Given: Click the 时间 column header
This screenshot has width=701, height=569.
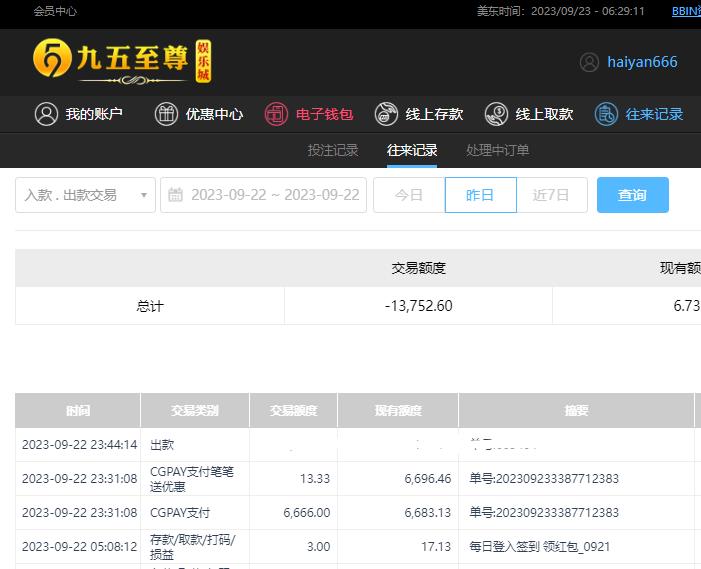Looking at the screenshot, I should [x=78, y=410].
